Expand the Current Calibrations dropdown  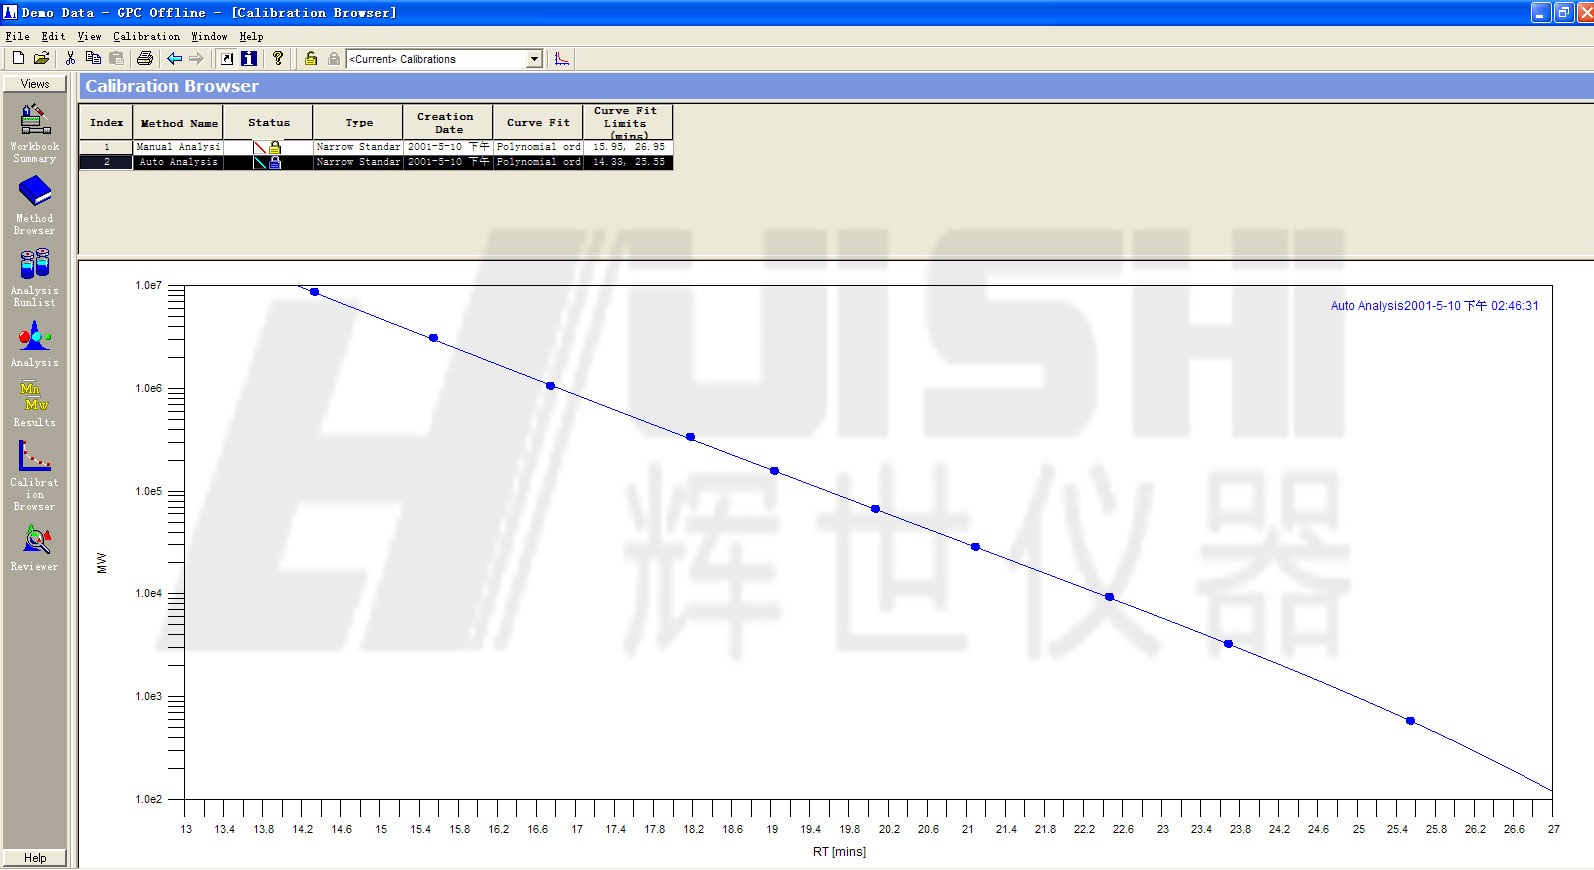point(534,59)
